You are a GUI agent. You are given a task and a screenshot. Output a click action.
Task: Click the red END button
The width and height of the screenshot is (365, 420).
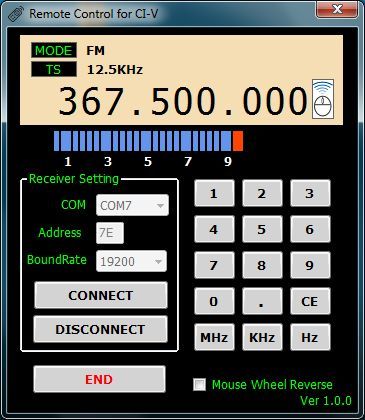pyautogui.click(x=99, y=379)
